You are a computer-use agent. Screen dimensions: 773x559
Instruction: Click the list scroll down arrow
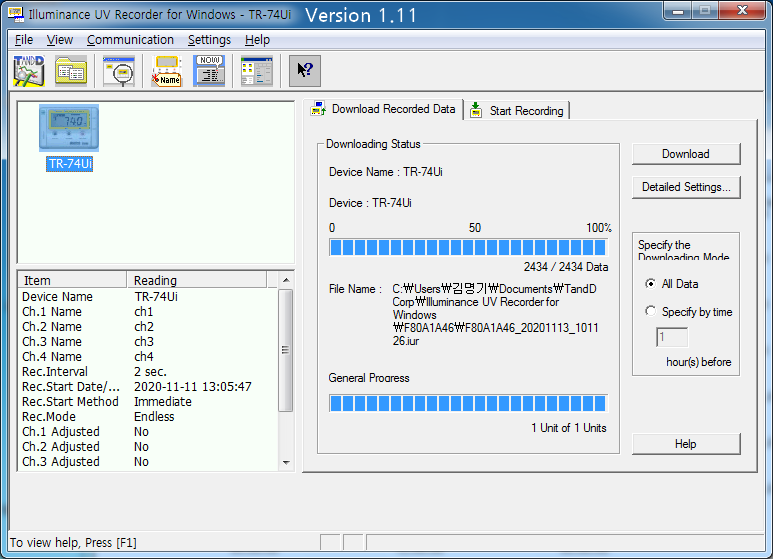tap(286, 463)
